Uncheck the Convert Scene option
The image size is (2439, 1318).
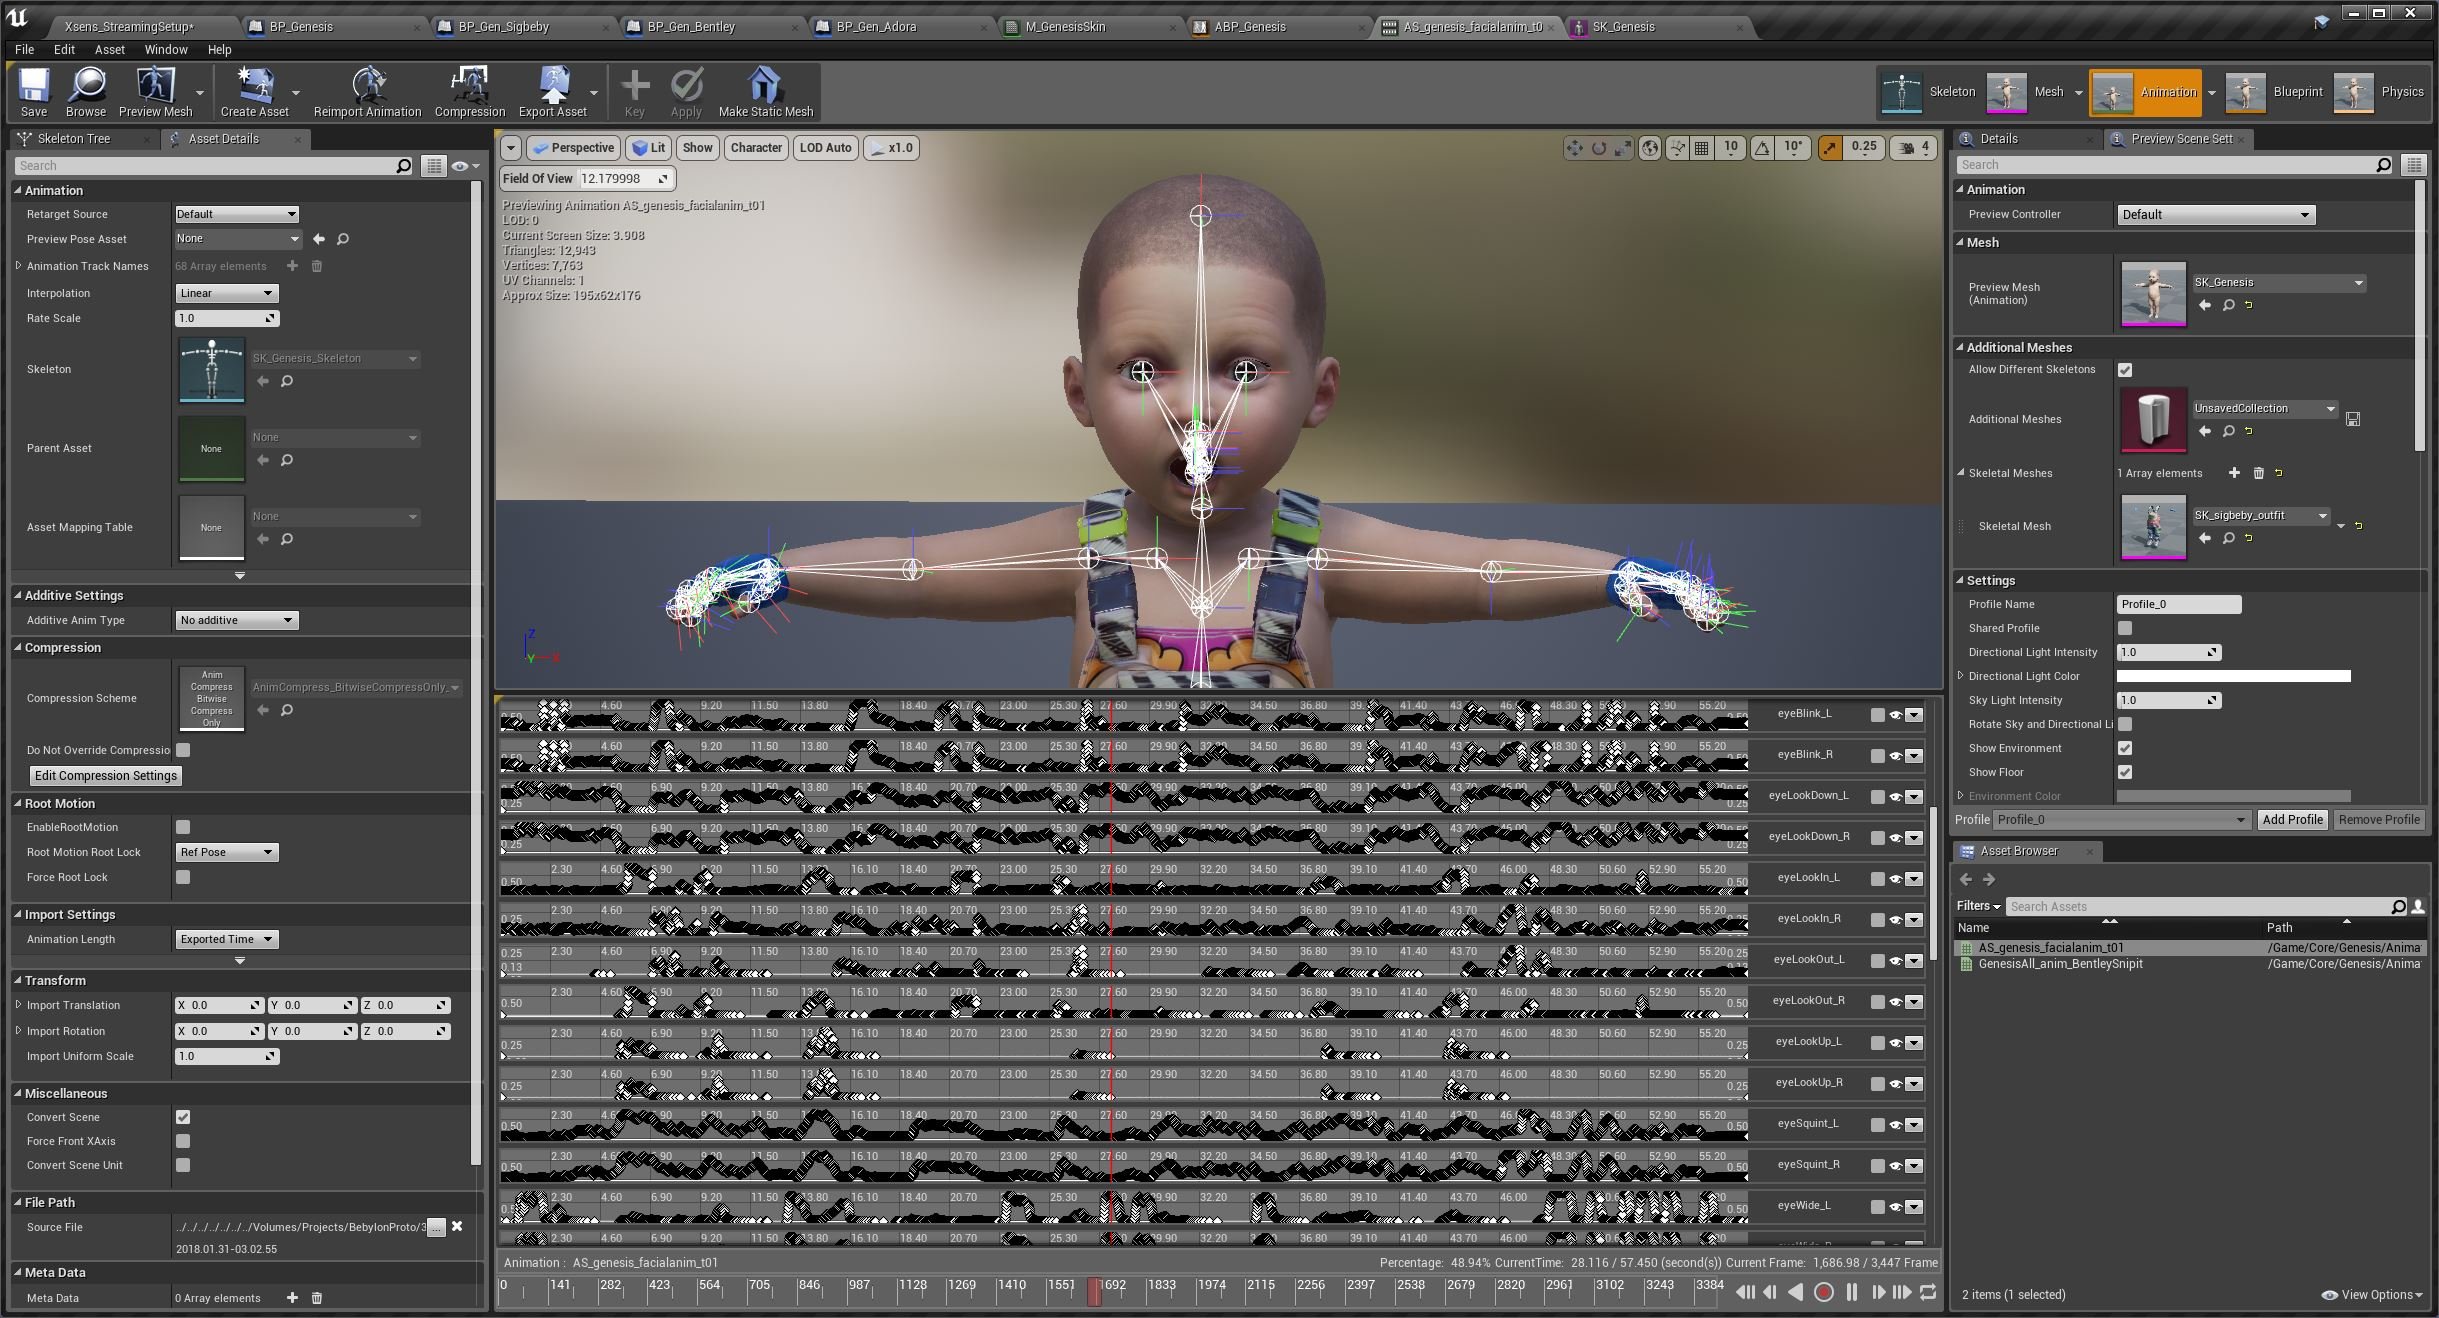pos(182,1117)
